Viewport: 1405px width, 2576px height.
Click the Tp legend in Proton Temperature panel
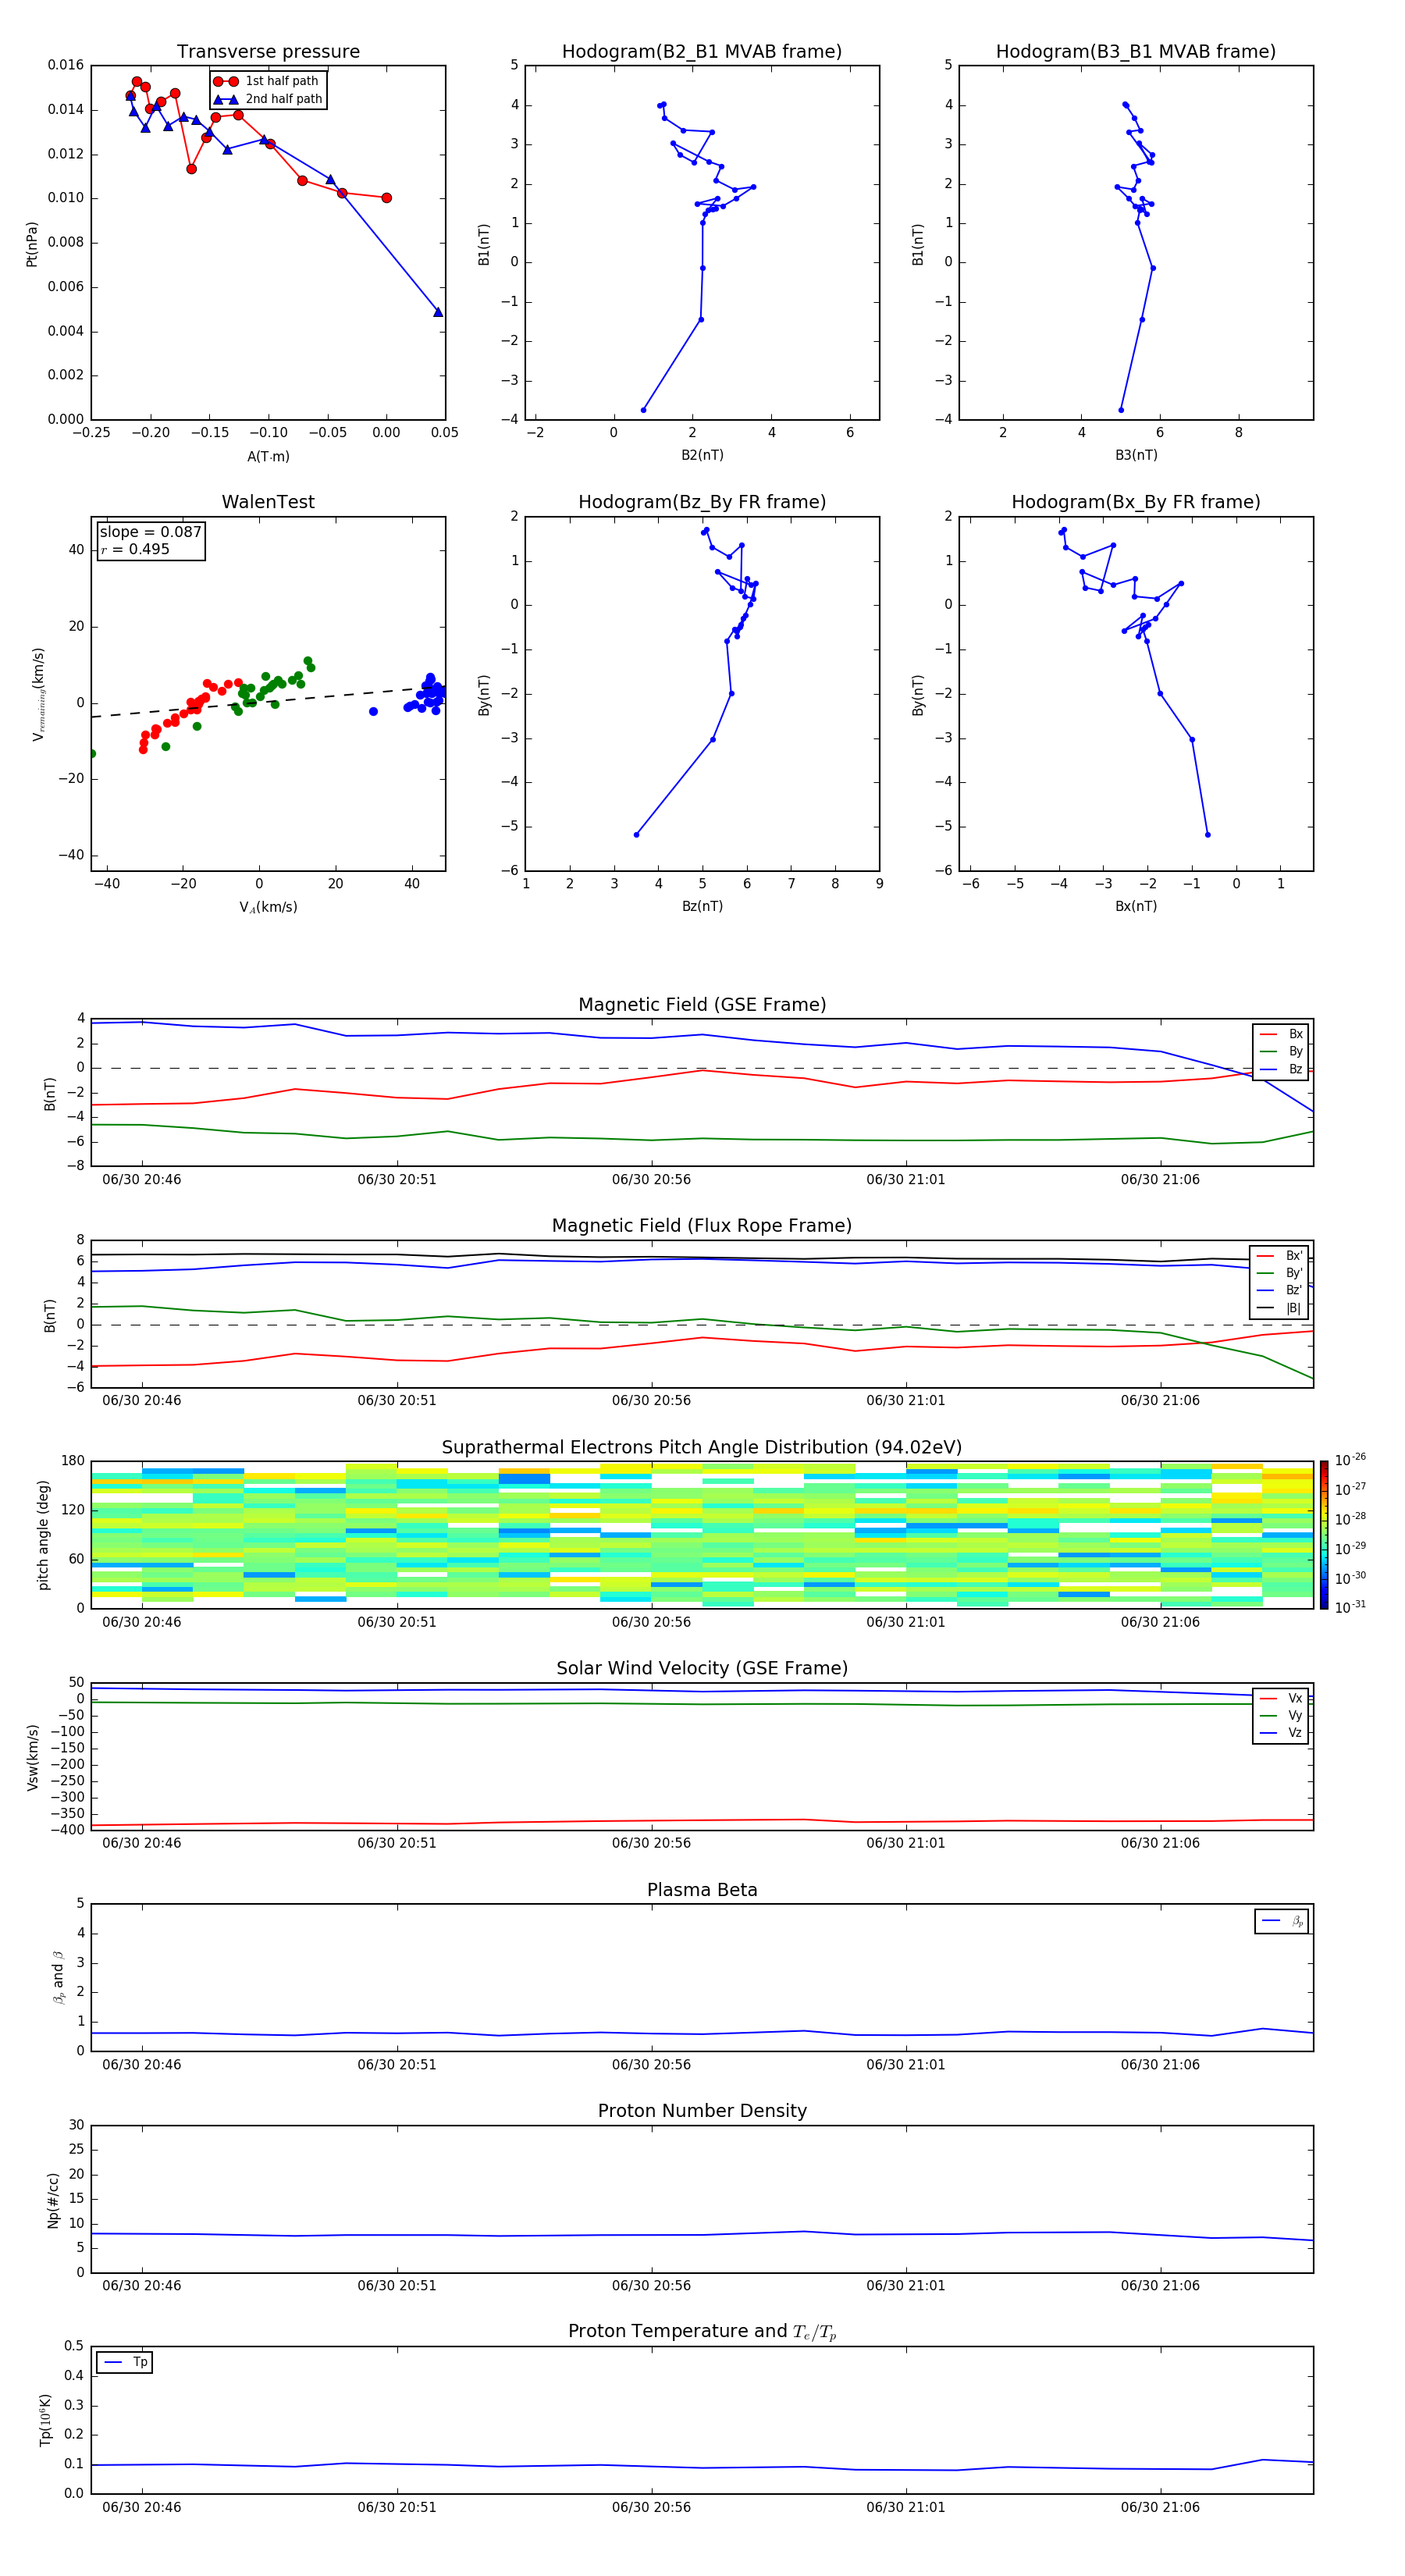coord(125,2362)
